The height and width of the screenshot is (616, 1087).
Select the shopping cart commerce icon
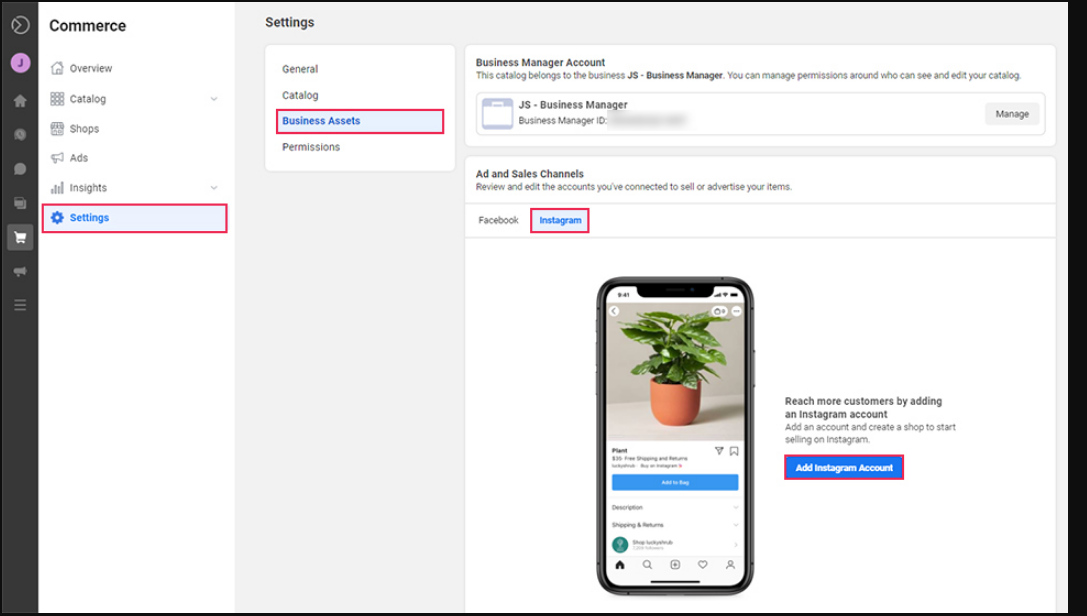pyautogui.click(x=20, y=237)
